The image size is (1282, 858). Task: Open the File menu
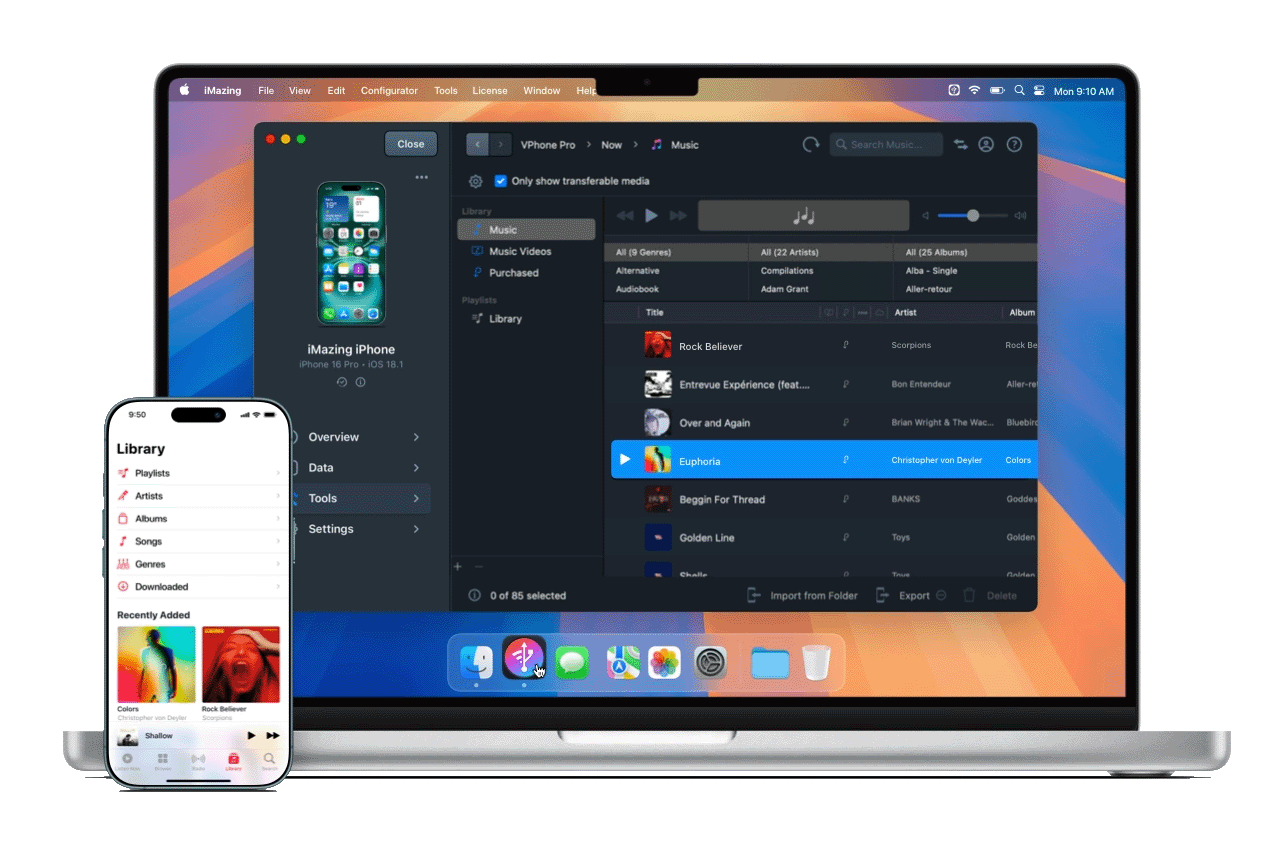pos(266,91)
